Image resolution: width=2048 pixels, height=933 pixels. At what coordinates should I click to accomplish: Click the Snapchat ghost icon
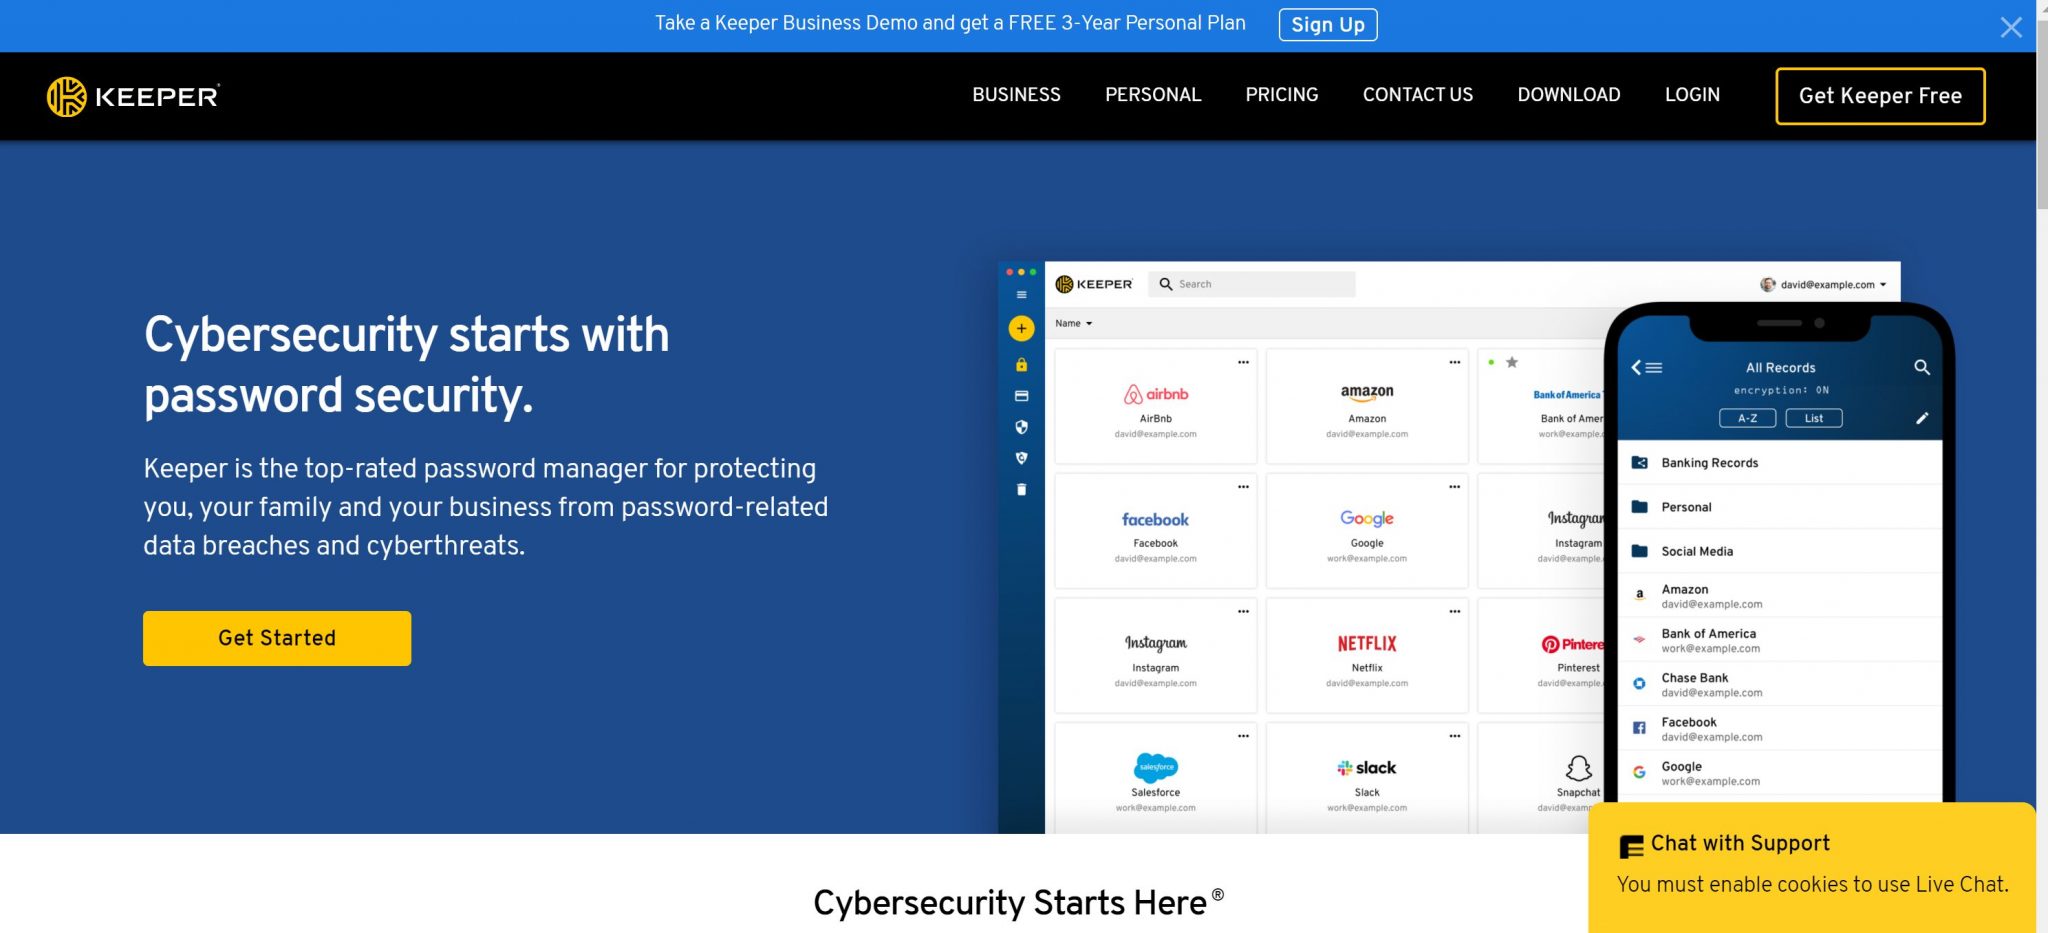1579,768
